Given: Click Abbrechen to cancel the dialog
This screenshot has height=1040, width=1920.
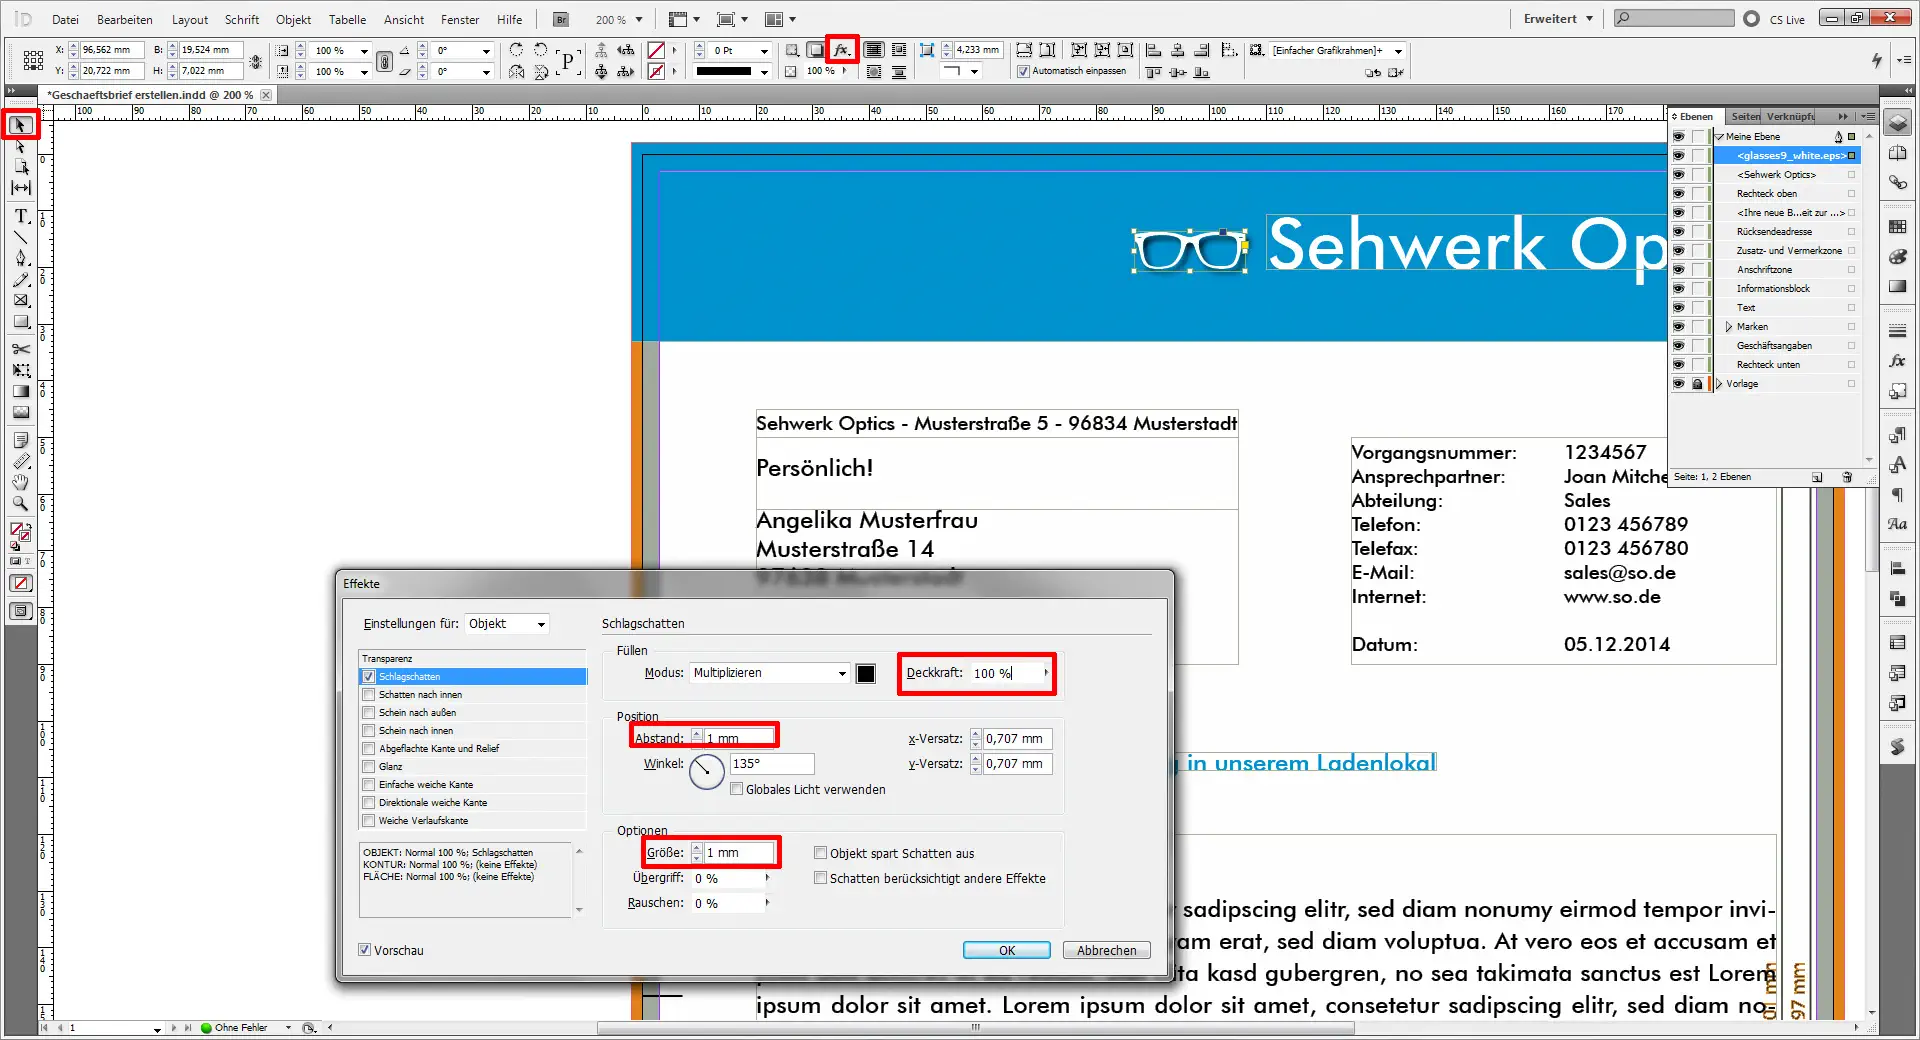Looking at the screenshot, I should click(1106, 950).
